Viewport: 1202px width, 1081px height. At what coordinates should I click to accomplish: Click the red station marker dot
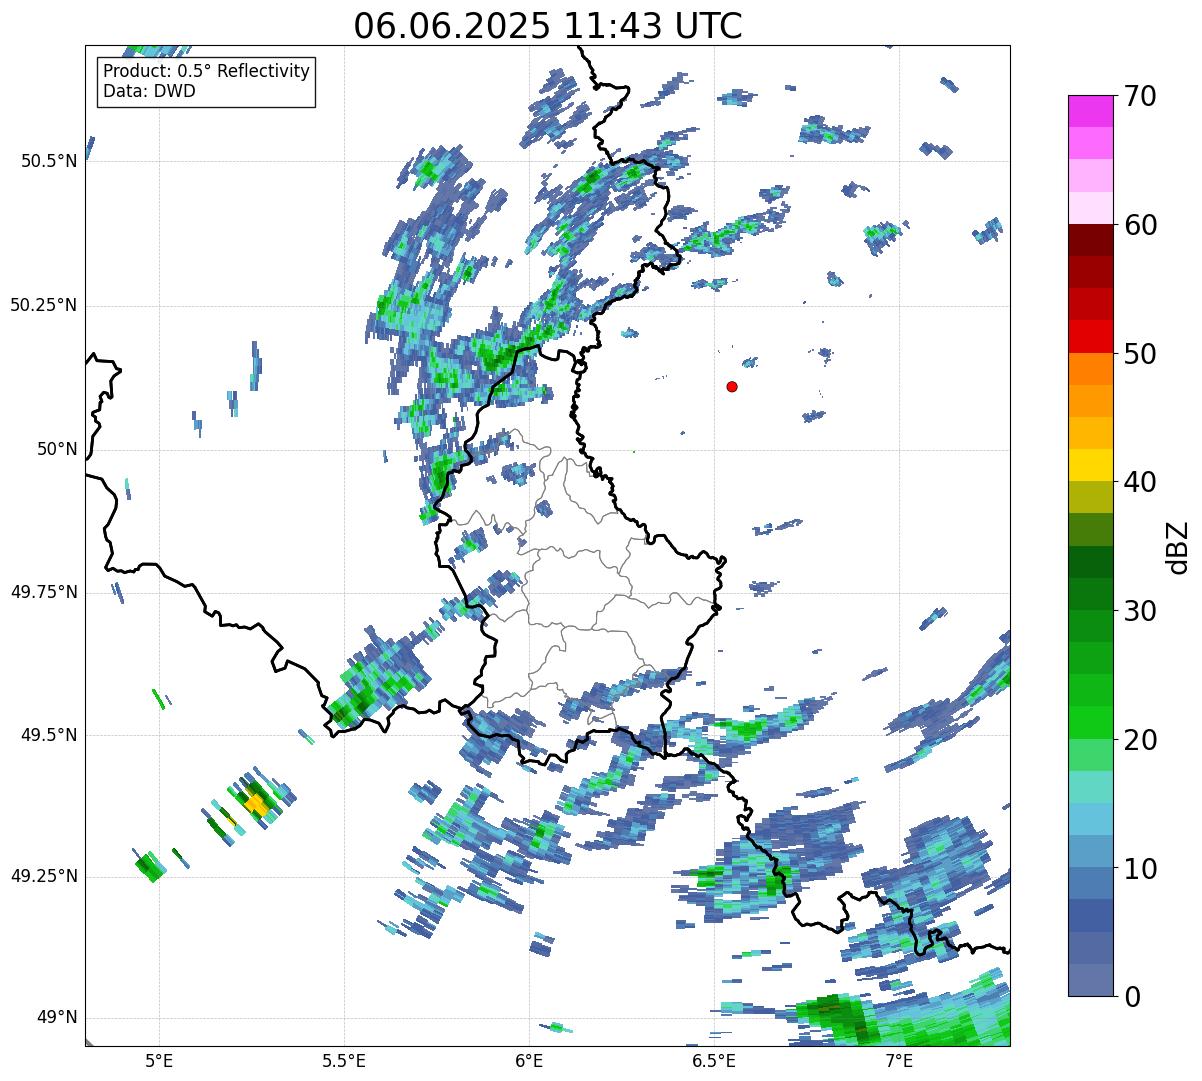click(x=732, y=386)
